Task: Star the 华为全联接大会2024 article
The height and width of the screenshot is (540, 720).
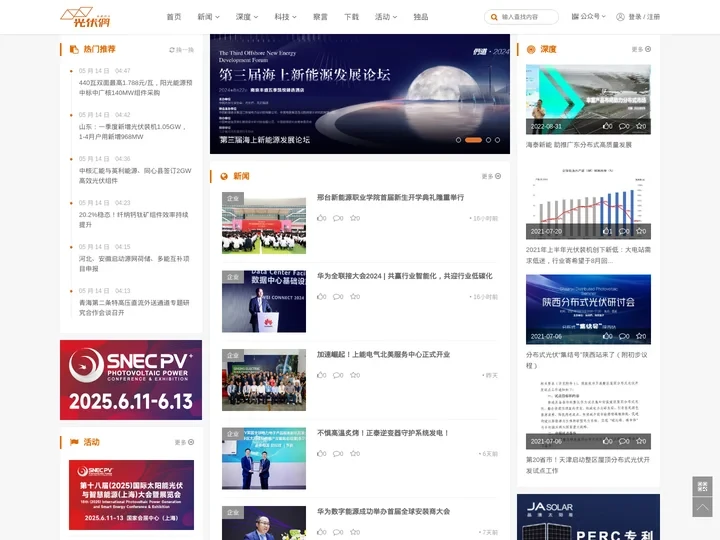Action: [x=355, y=297]
